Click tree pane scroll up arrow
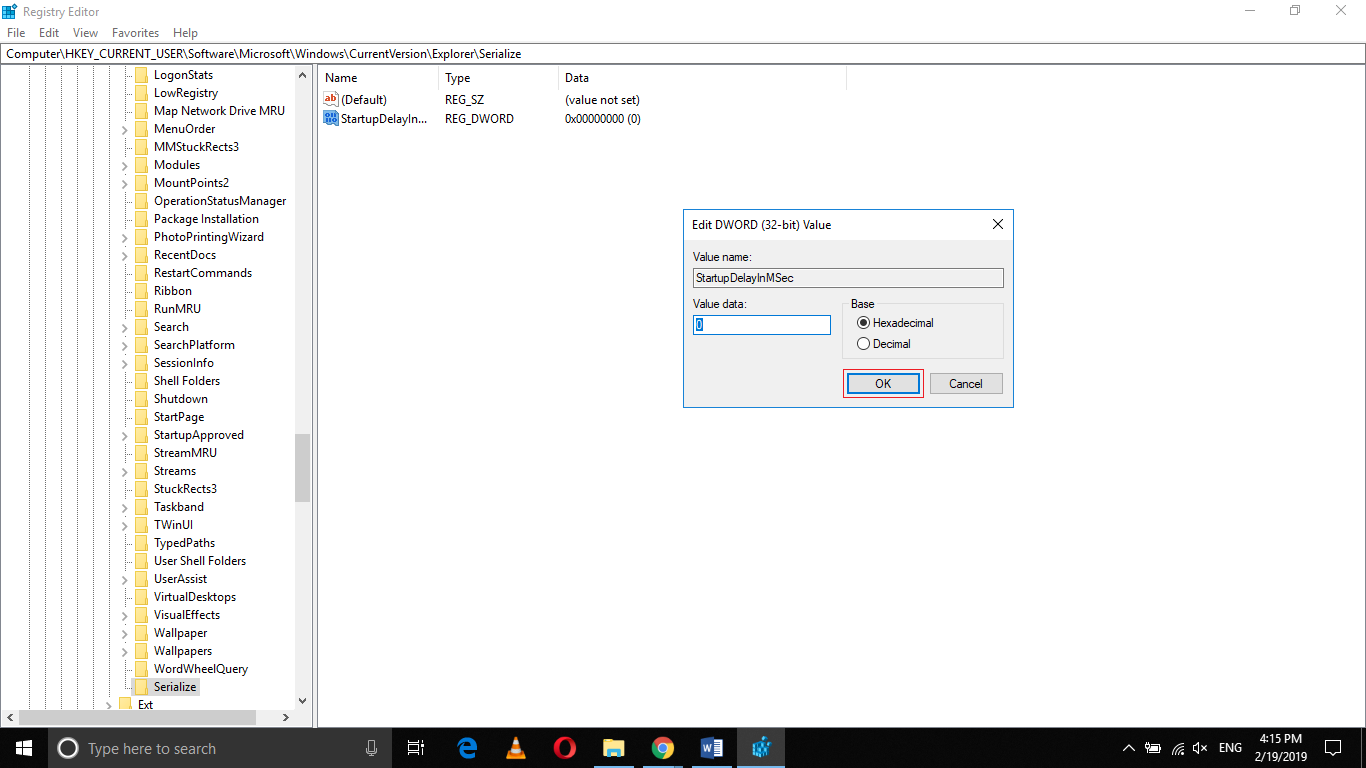 click(x=303, y=75)
